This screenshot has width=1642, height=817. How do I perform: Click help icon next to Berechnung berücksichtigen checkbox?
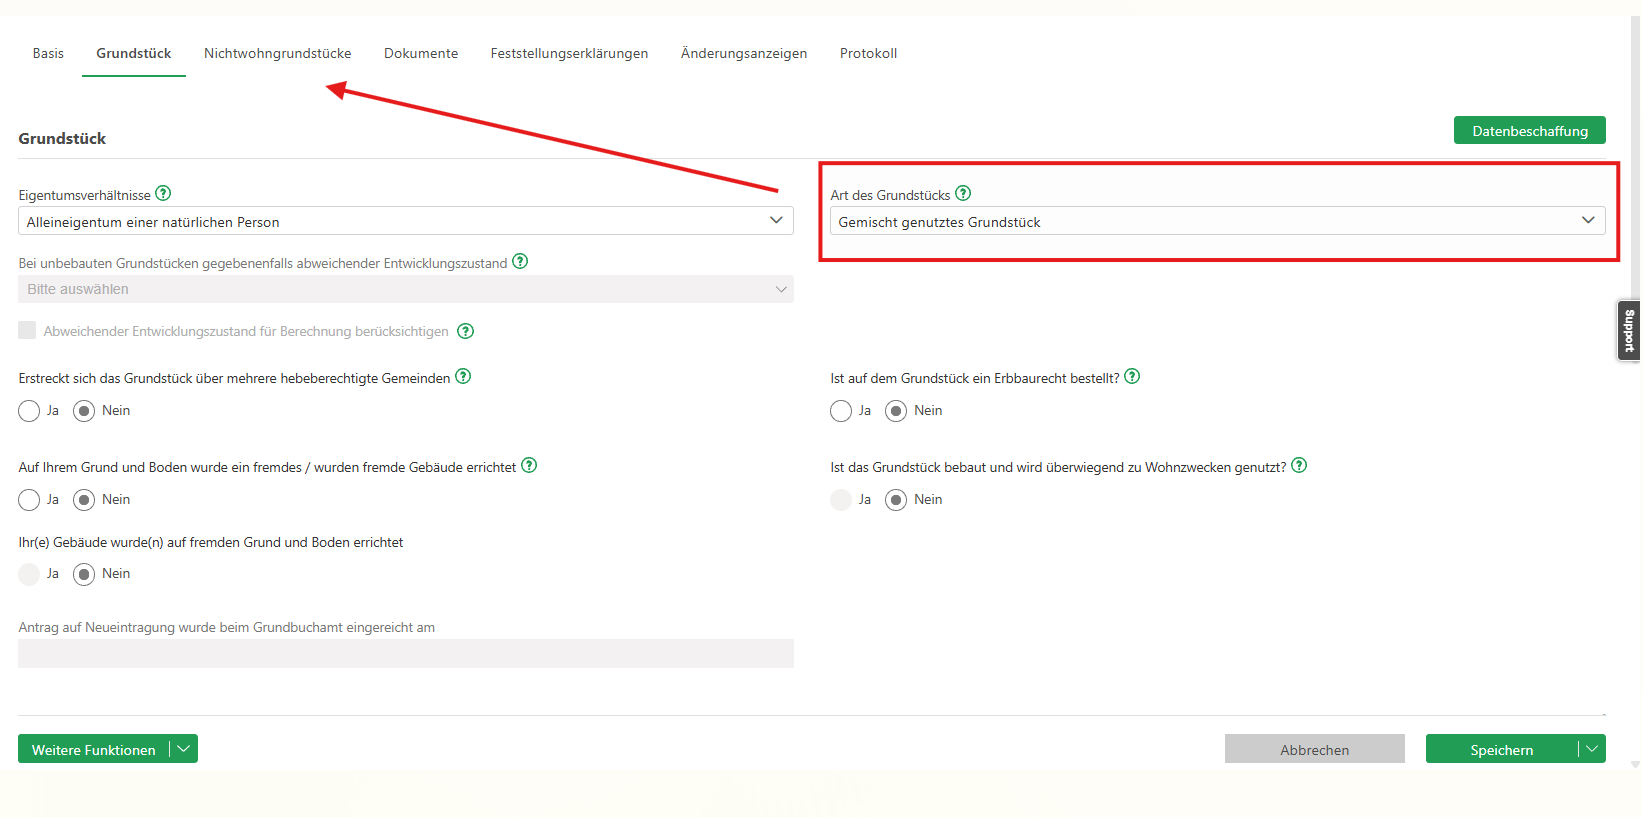[x=465, y=331]
